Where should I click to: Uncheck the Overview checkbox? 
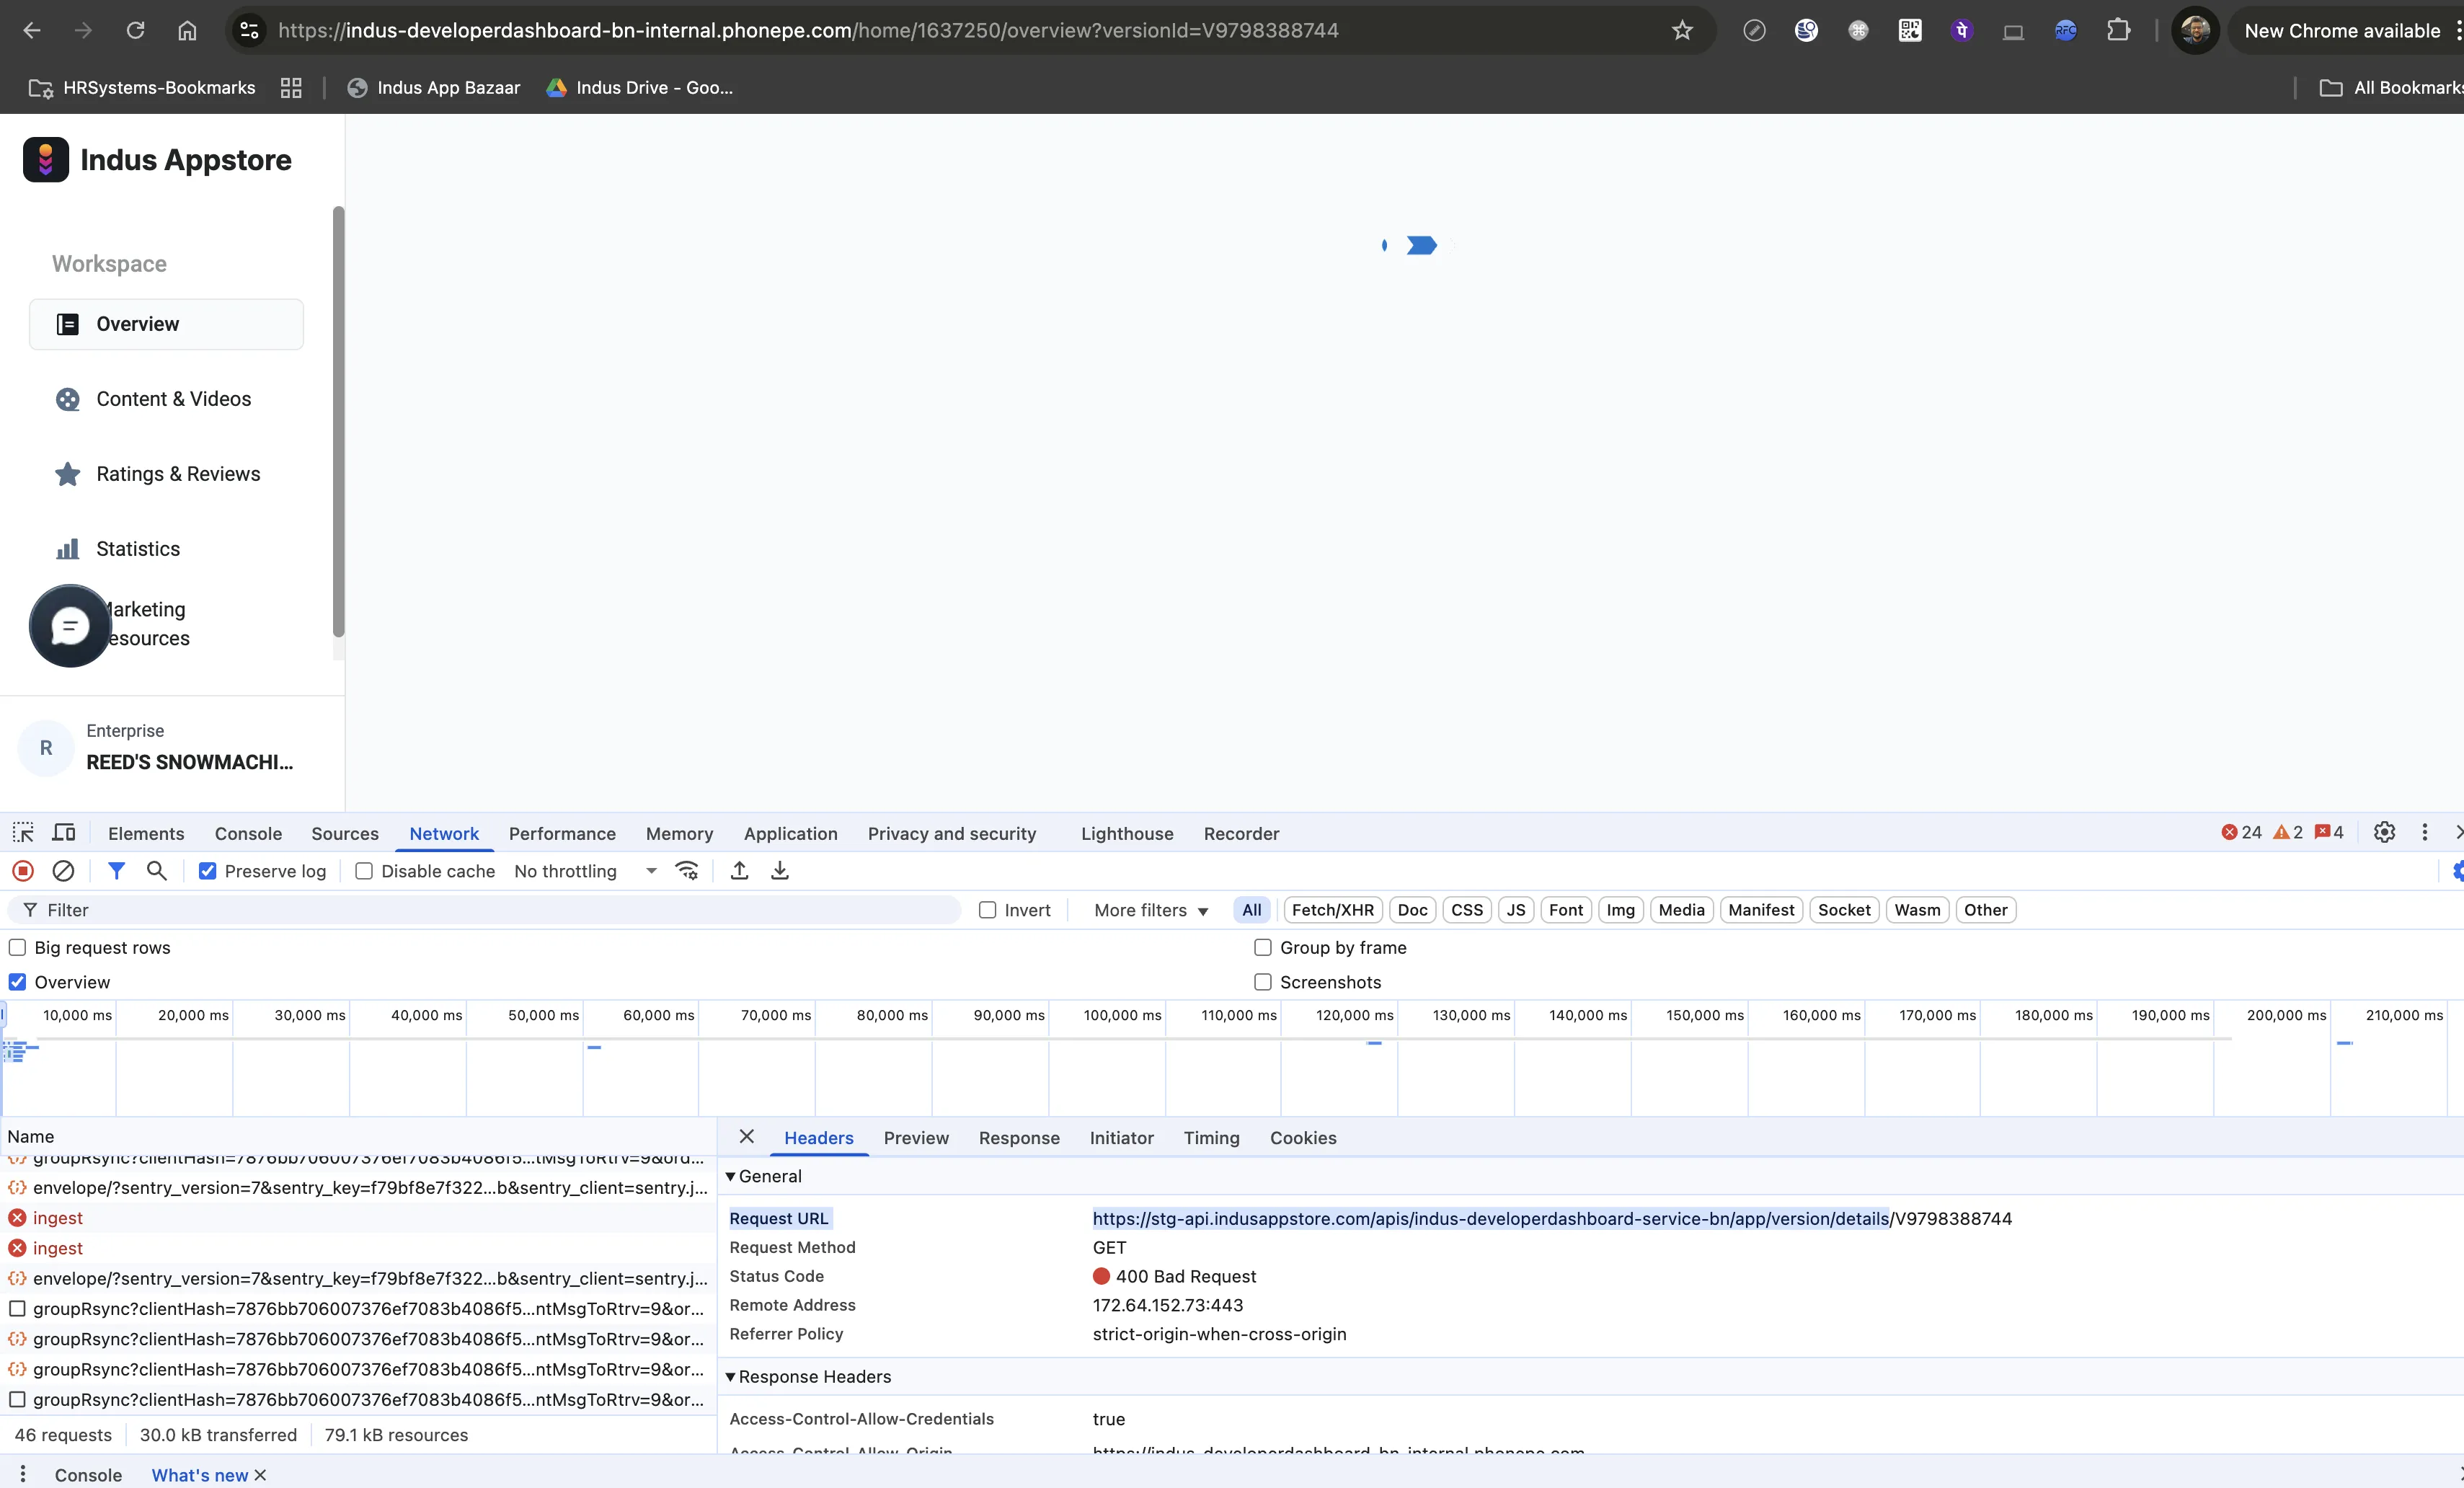18,982
